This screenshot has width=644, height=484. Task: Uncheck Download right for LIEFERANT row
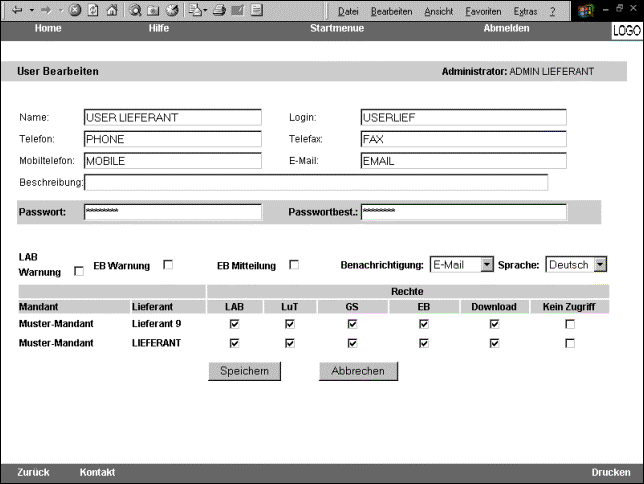(x=494, y=343)
